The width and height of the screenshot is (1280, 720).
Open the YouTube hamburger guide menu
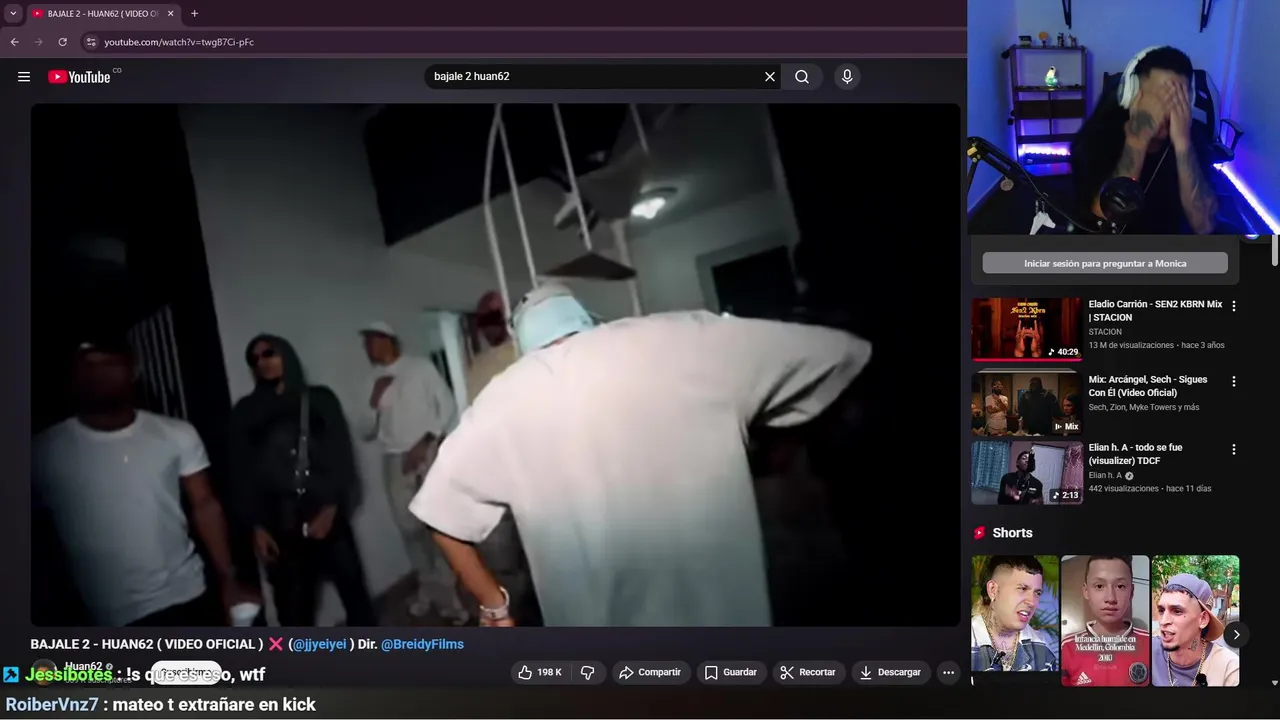24,76
